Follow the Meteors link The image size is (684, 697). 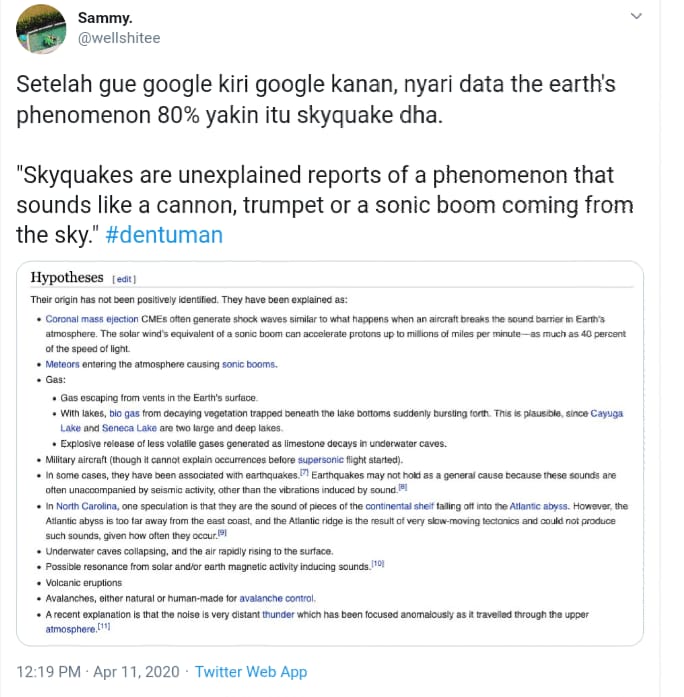tap(64, 365)
